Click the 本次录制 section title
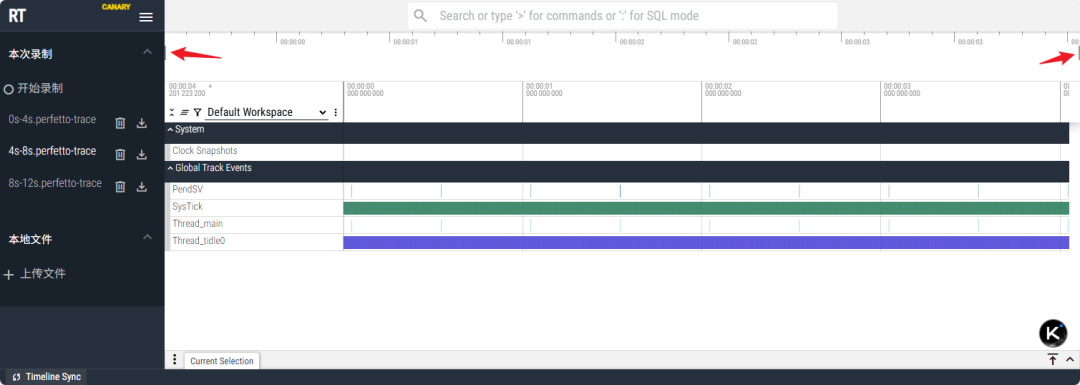Image resolution: width=1080 pixels, height=385 pixels. 30,53
